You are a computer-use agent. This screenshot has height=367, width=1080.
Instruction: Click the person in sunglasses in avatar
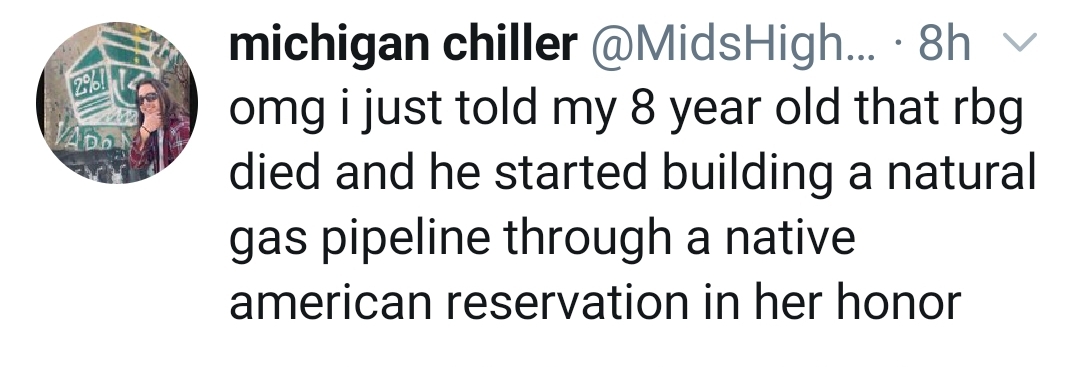pyautogui.click(x=156, y=125)
